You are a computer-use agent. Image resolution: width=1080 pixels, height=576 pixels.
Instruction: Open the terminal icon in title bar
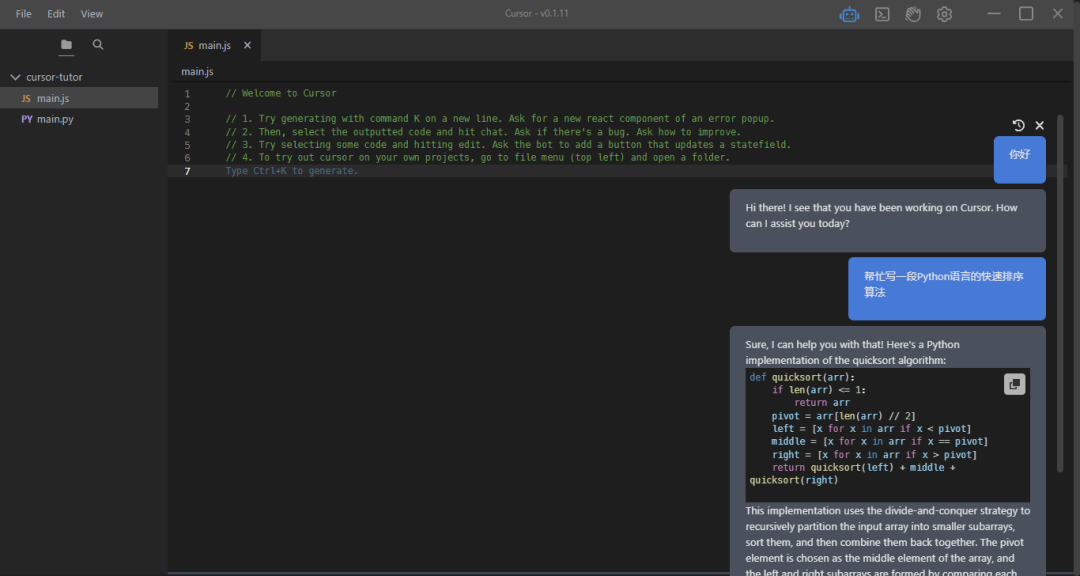pos(882,14)
